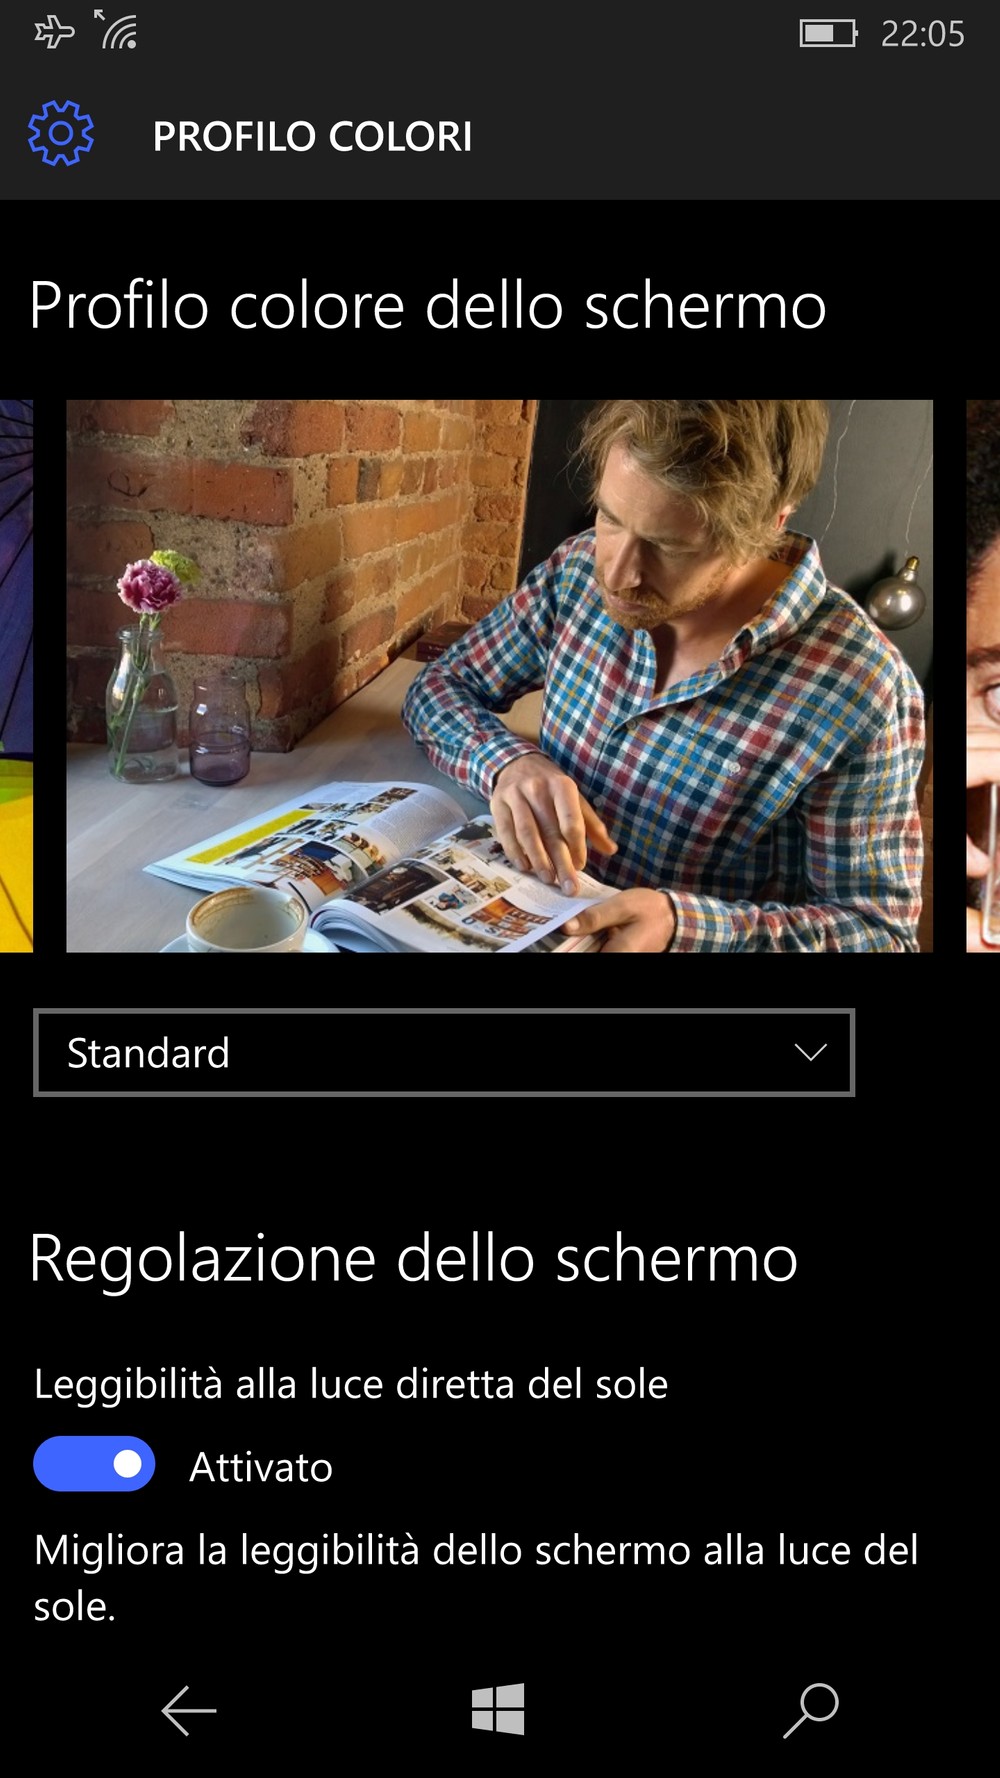Tap the blue settings gear icon
Viewport: 1000px width, 1778px height.
click(x=61, y=133)
